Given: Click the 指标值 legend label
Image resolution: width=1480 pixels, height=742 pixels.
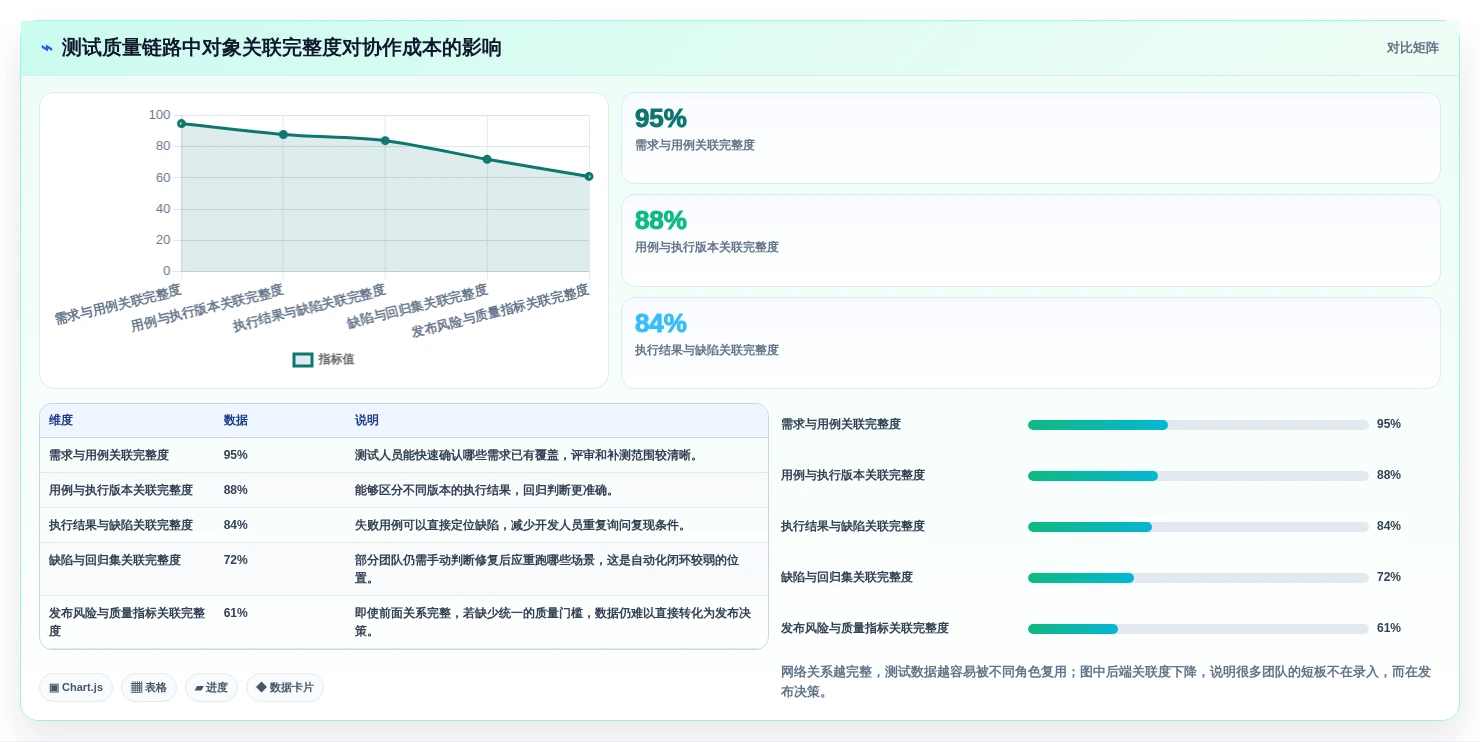Looking at the screenshot, I should click(x=336, y=360).
